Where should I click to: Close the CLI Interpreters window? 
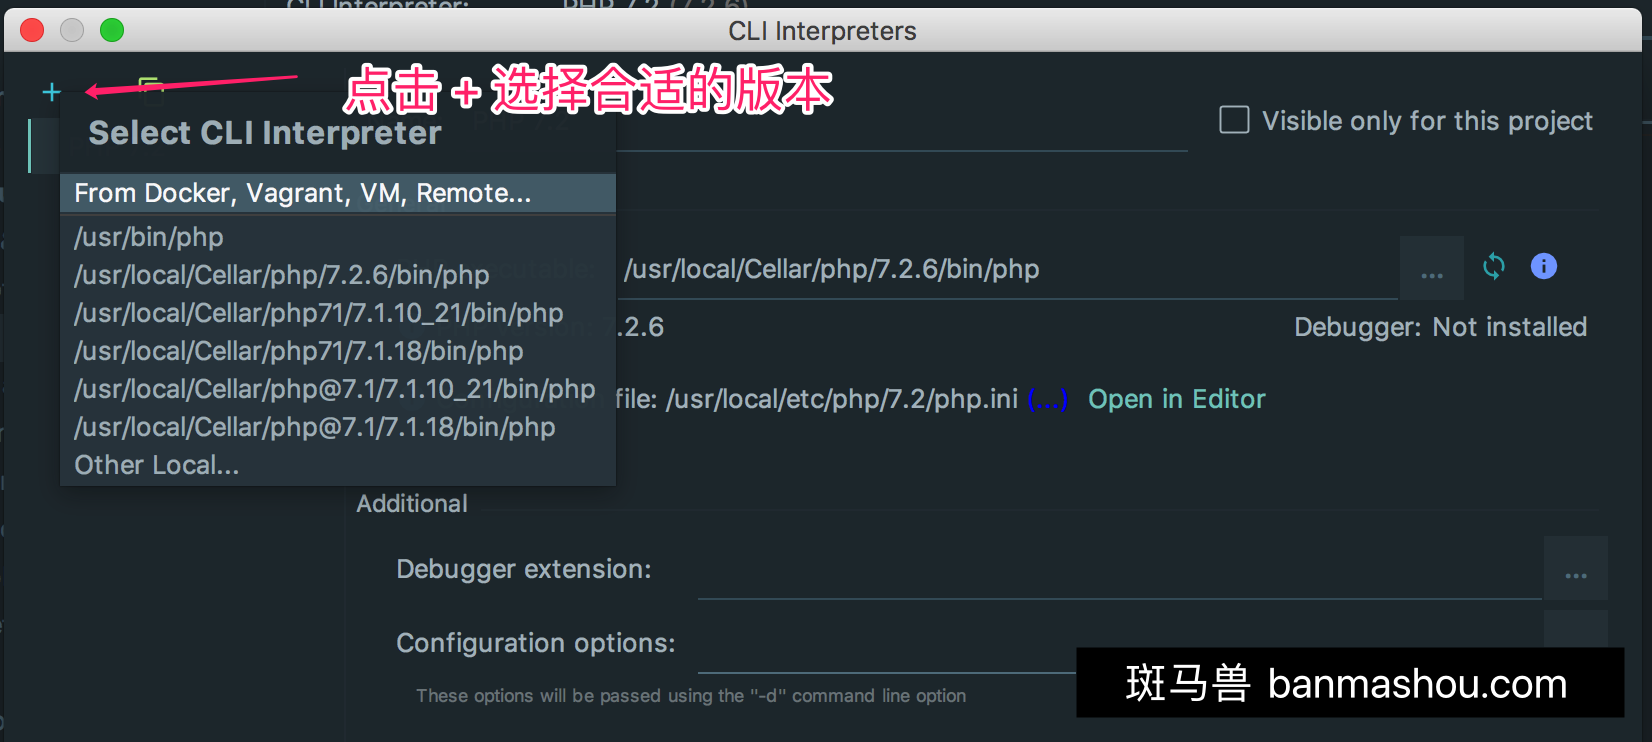[x=32, y=30]
